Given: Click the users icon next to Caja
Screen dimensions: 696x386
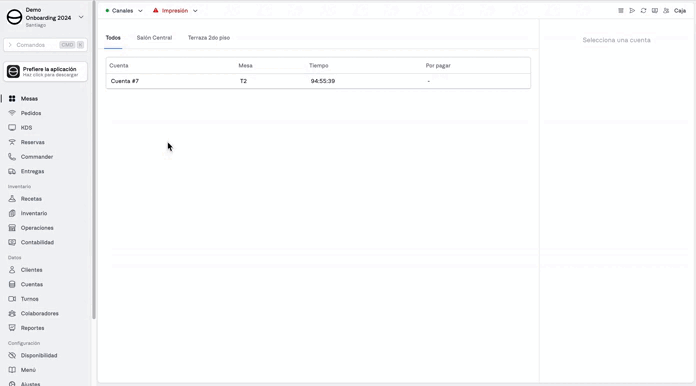Looking at the screenshot, I should pyautogui.click(x=666, y=11).
